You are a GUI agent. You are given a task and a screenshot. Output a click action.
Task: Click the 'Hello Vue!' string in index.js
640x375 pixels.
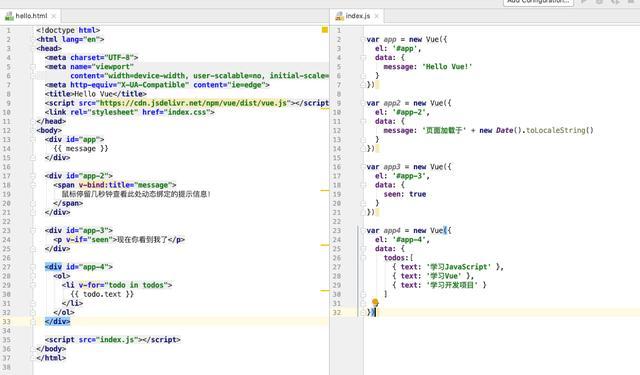click(447, 67)
